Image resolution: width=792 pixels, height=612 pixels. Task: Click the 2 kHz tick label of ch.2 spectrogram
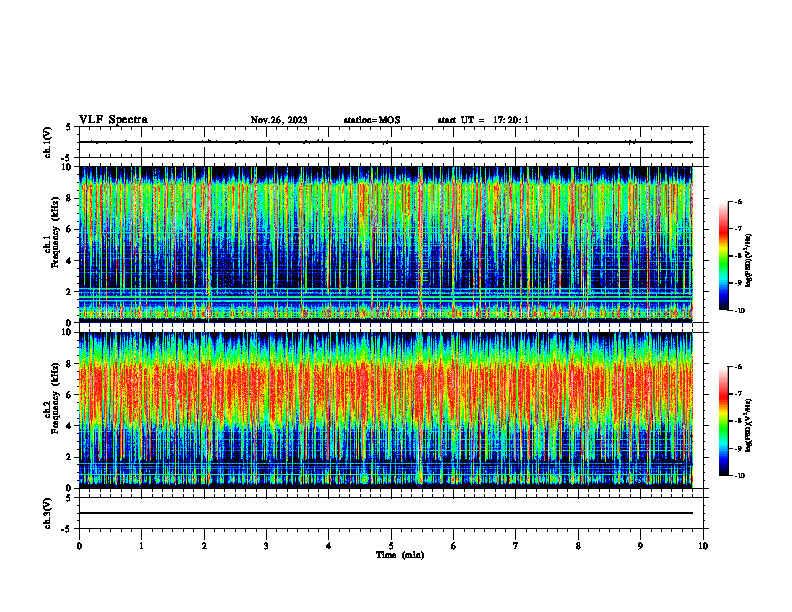click(69, 457)
